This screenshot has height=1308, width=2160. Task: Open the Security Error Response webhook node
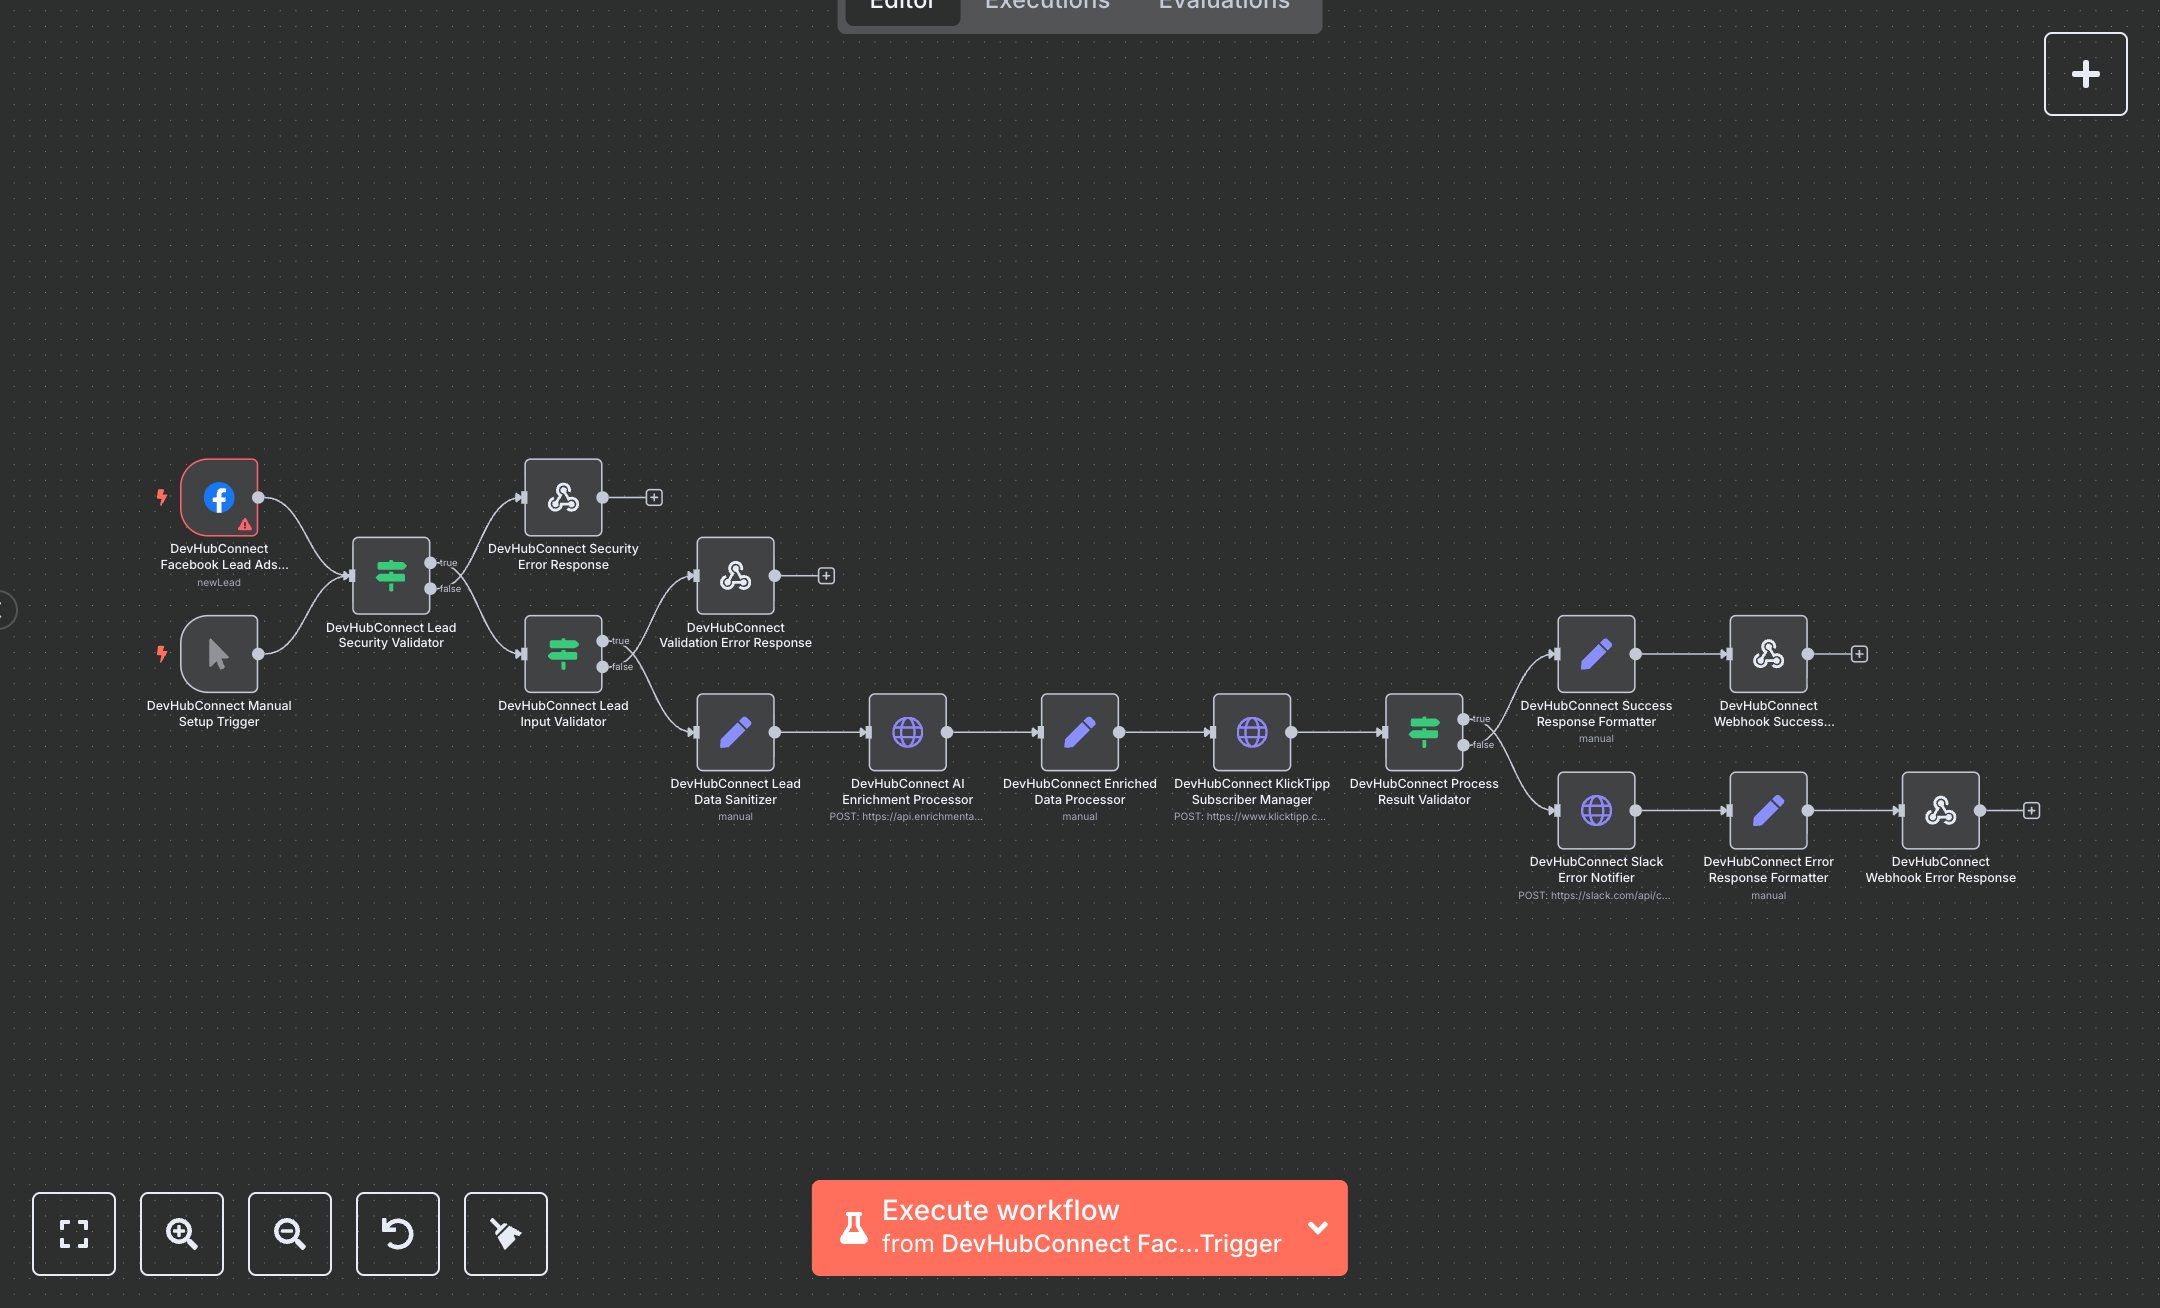pyautogui.click(x=563, y=497)
